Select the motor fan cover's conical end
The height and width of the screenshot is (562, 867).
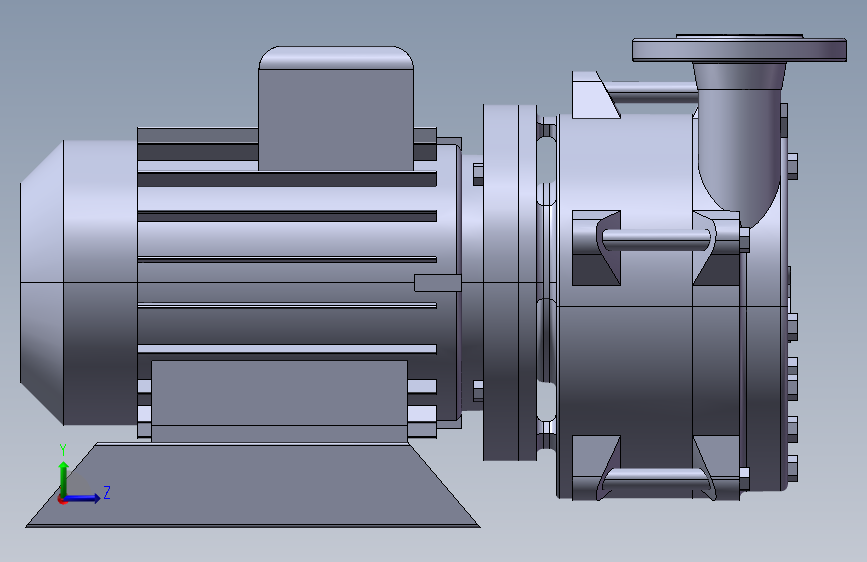pos(42,283)
